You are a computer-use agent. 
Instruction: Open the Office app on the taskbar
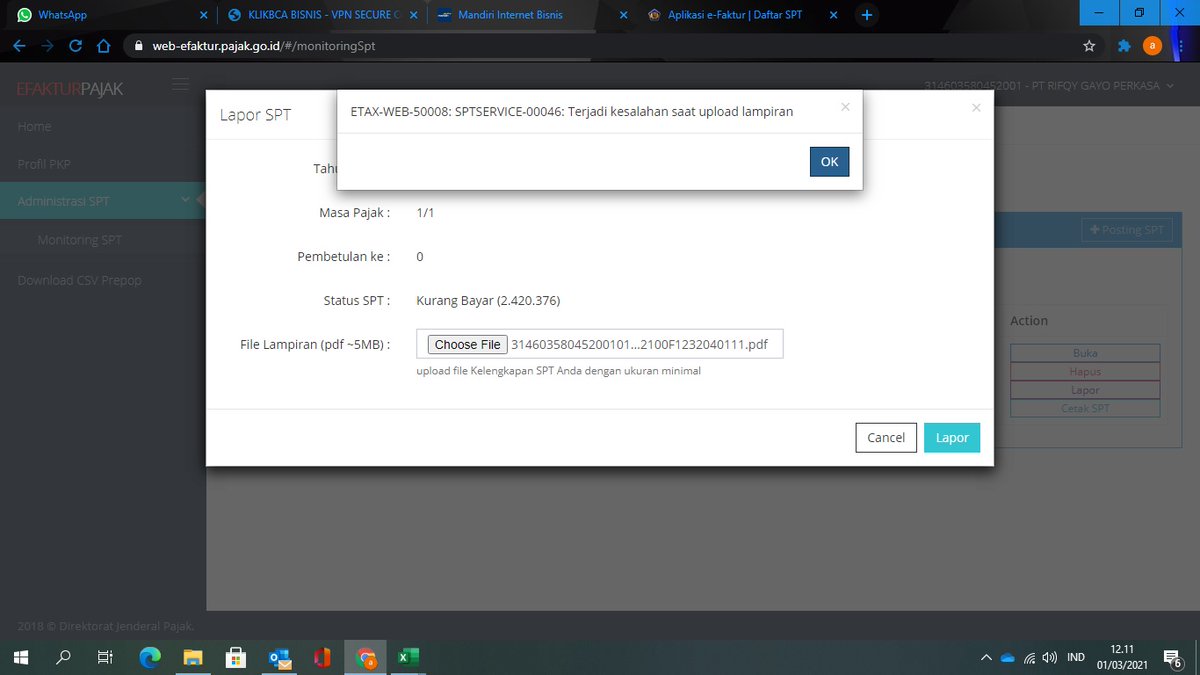(322, 657)
